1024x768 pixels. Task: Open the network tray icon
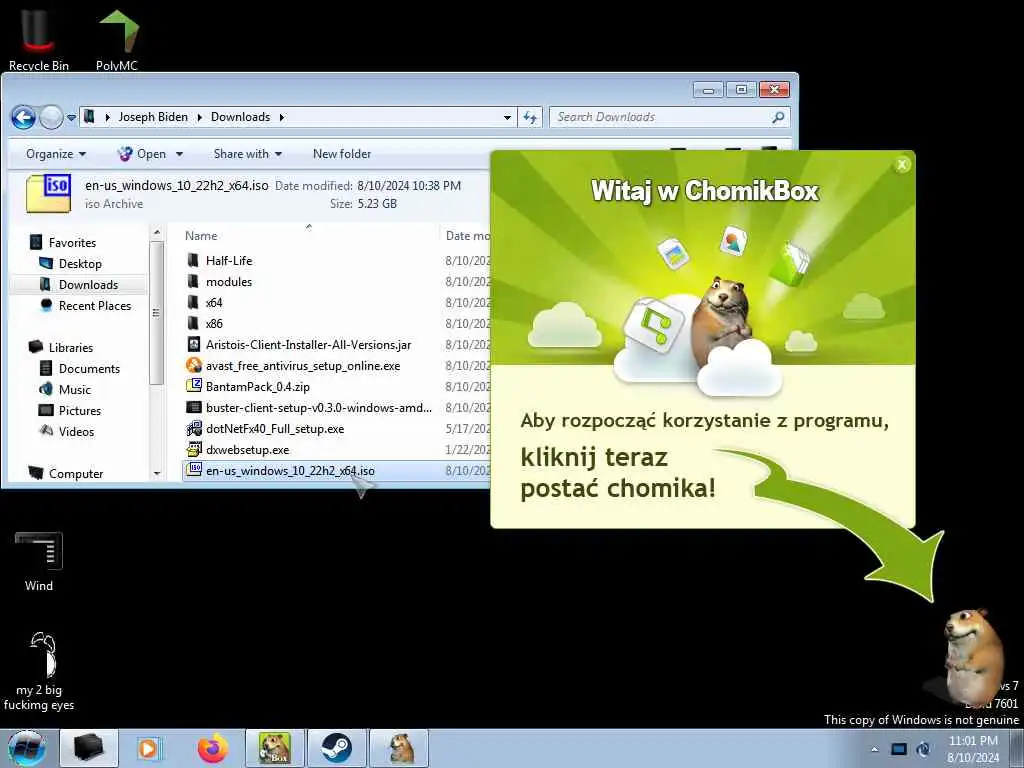[x=899, y=749]
